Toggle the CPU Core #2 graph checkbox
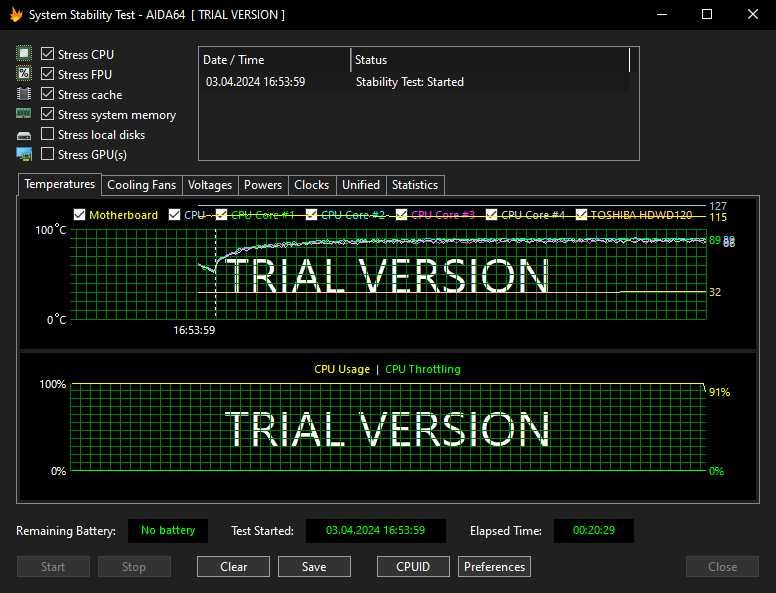The image size is (776, 593). pyautogui.click(x=311, y=214)
